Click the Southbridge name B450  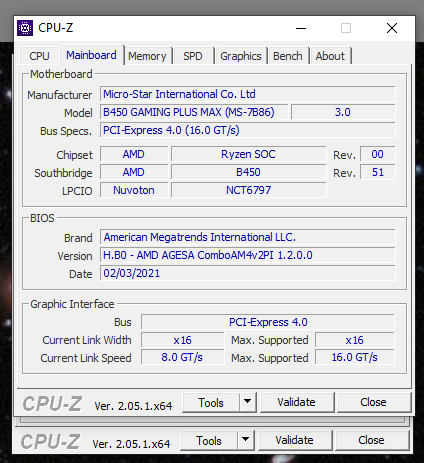click(x=248, y=172)
